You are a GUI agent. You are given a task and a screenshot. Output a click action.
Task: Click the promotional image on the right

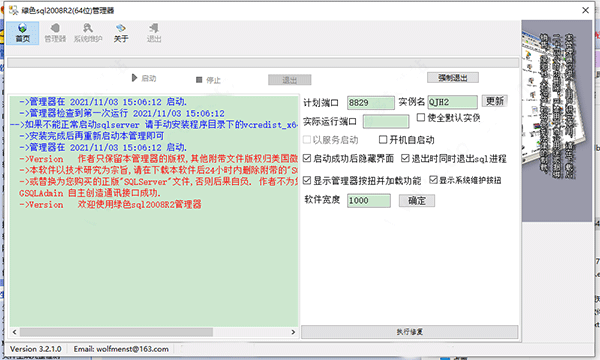coord(557,121)
